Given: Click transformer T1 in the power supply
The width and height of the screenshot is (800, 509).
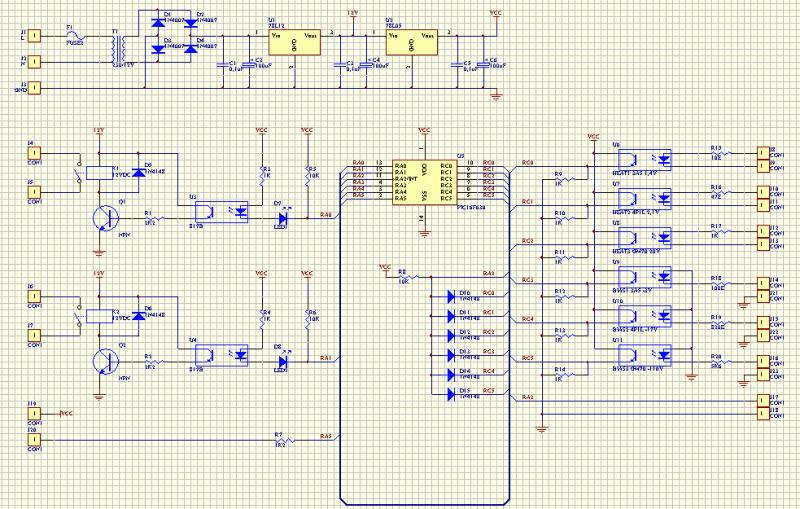Looking at the screenshot, I should [x=117, y=46].
